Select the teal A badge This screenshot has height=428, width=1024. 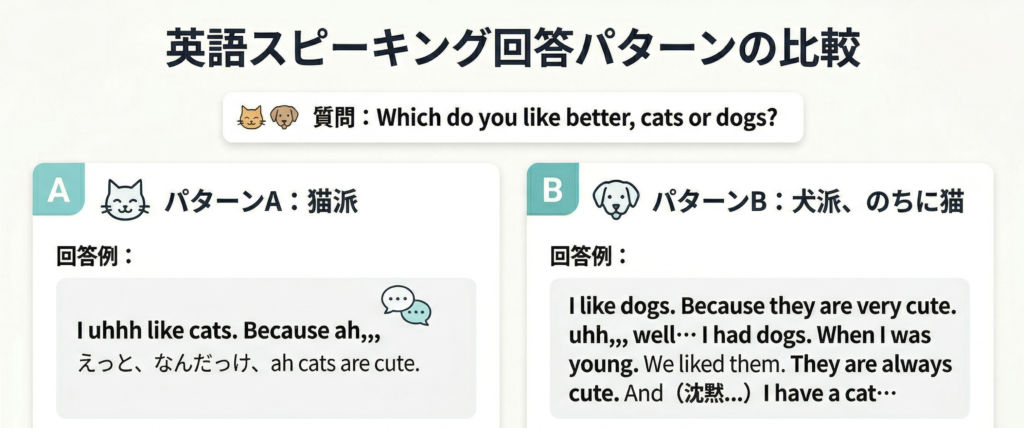pyautogui.click(x=59, y=192)
